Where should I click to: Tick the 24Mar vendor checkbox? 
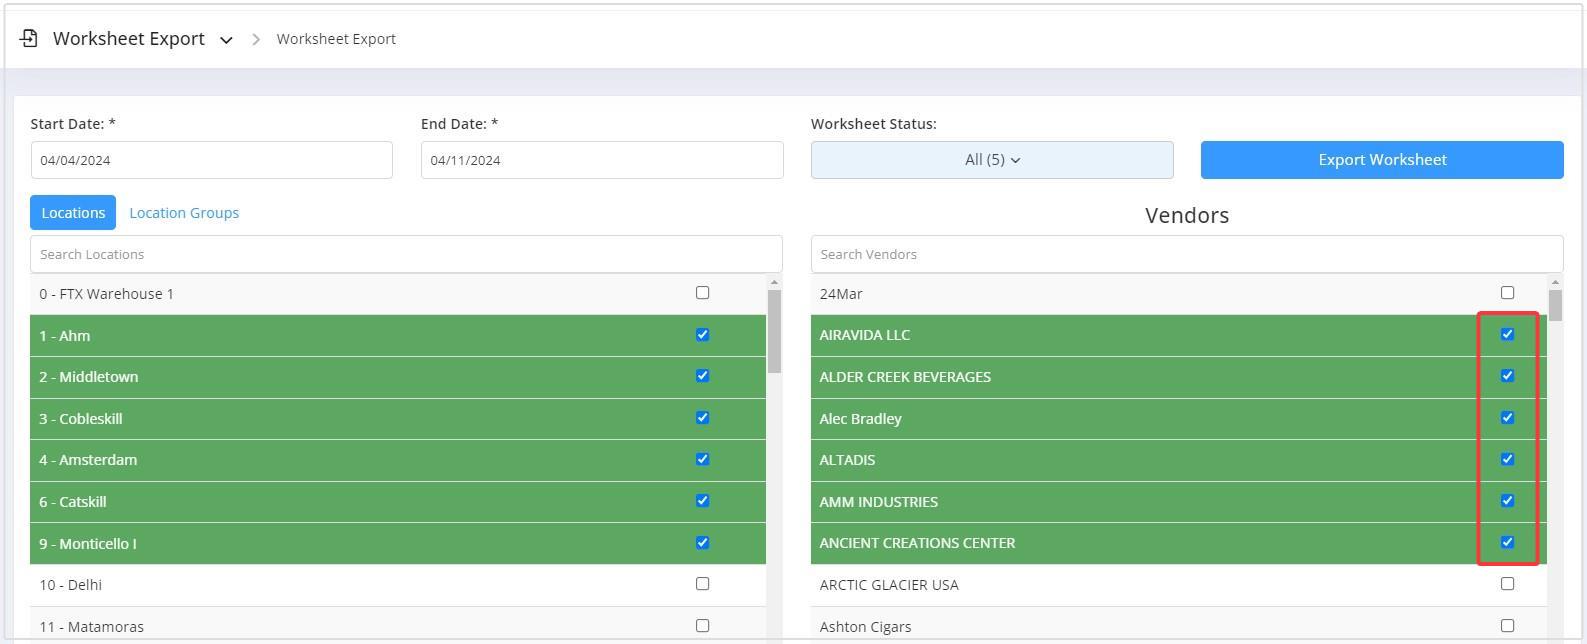(1507, 293)
